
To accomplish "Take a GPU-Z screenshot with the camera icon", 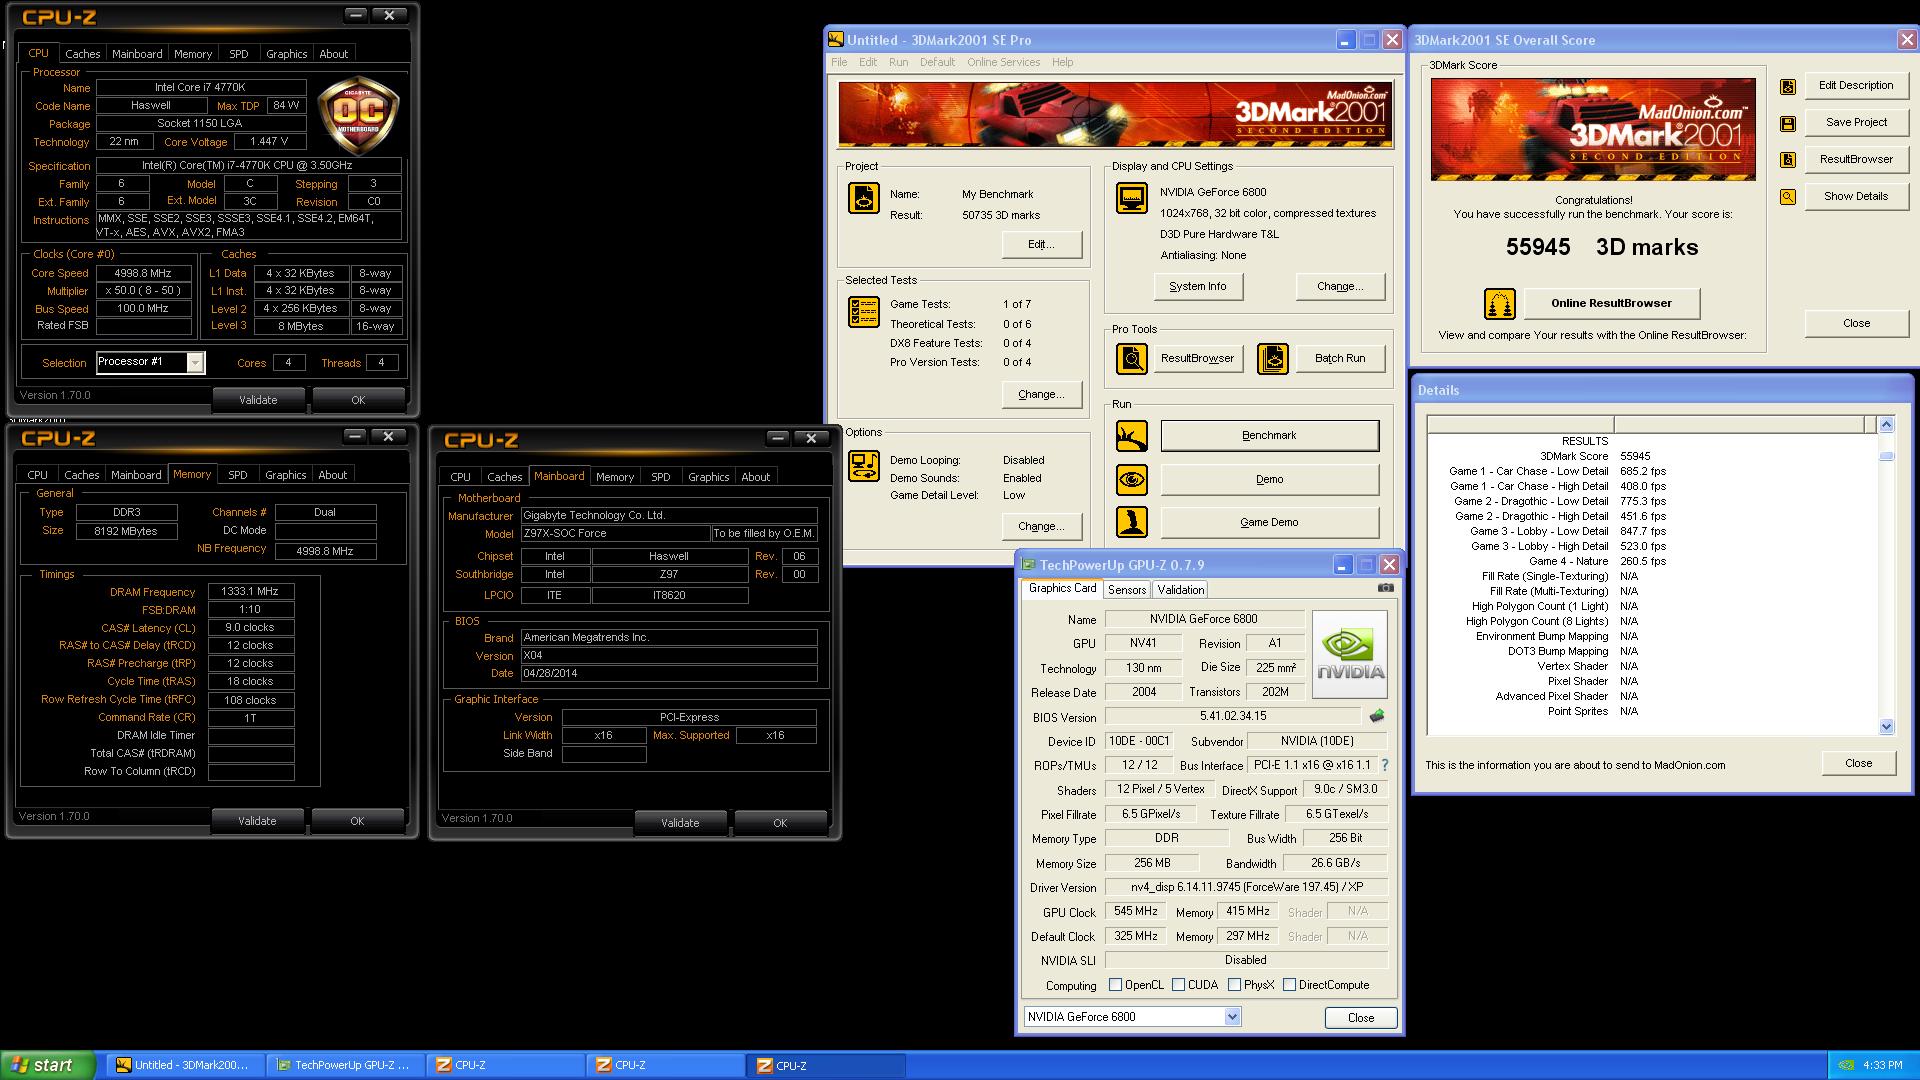I will click(x=1385, y=588).
